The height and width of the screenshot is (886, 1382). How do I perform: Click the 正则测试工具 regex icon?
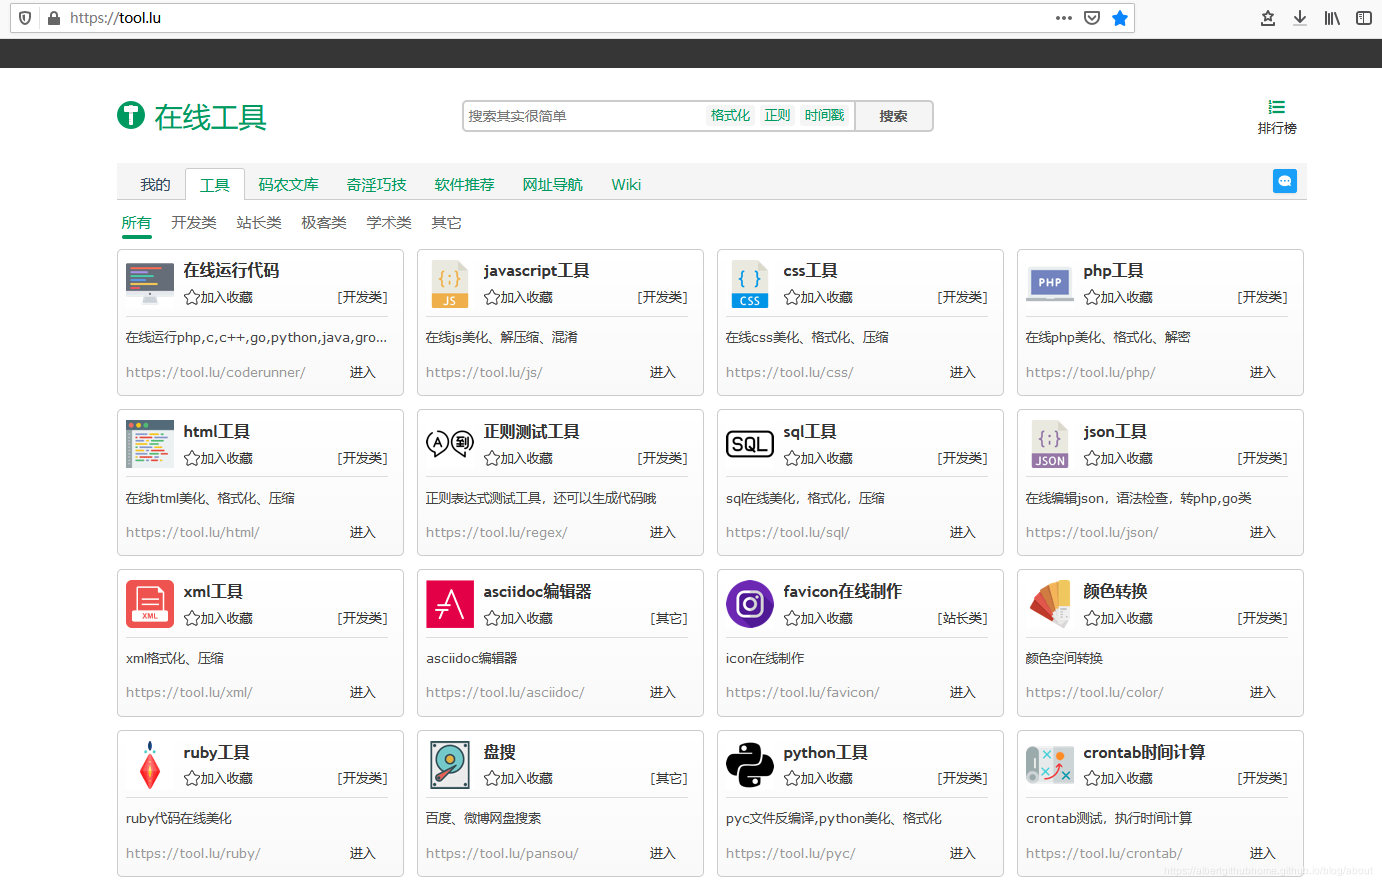450,444
